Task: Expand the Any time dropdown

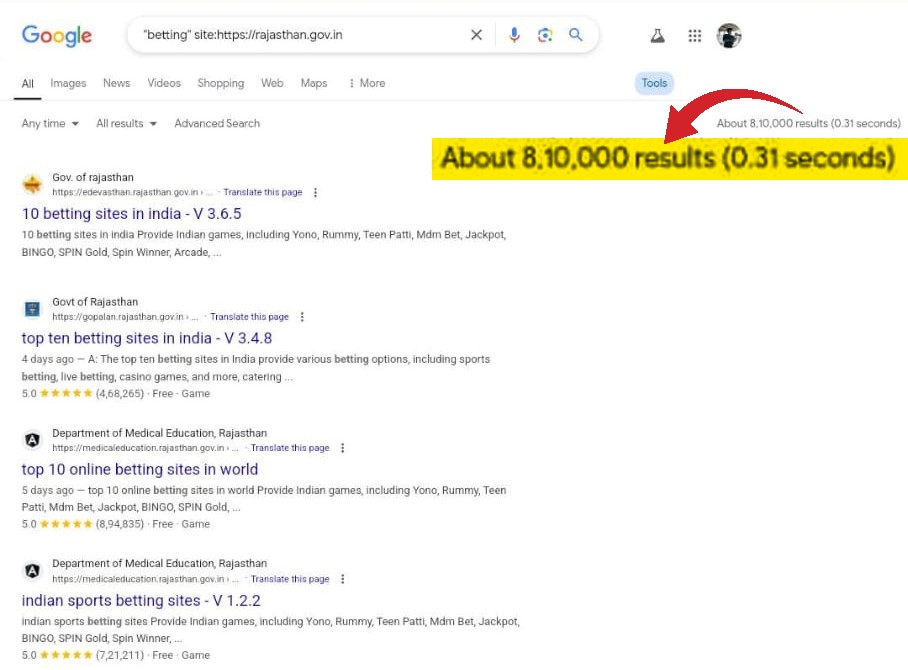Action: coord(50,124)
